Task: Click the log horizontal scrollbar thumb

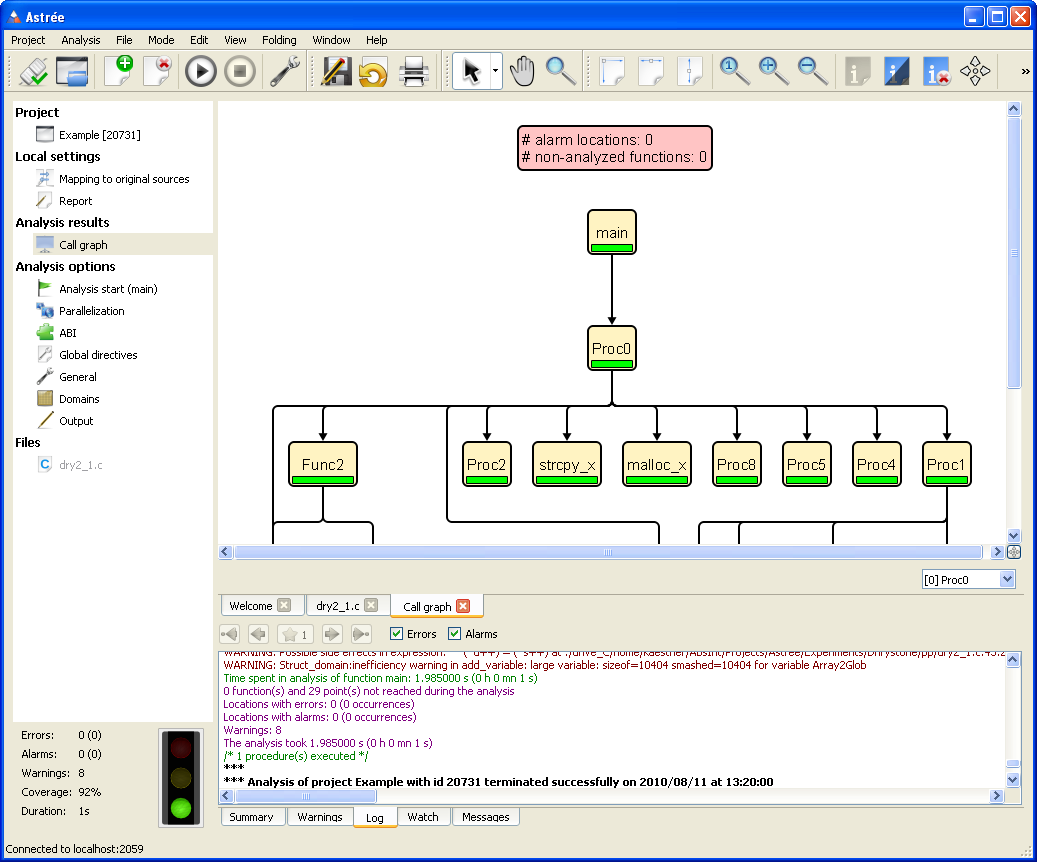Action: [306, 796]
